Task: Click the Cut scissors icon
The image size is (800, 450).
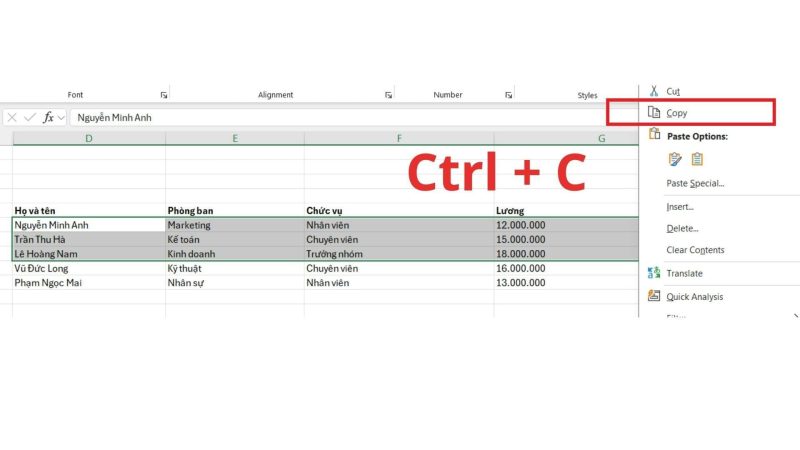Action: click(x=654, y=91)
